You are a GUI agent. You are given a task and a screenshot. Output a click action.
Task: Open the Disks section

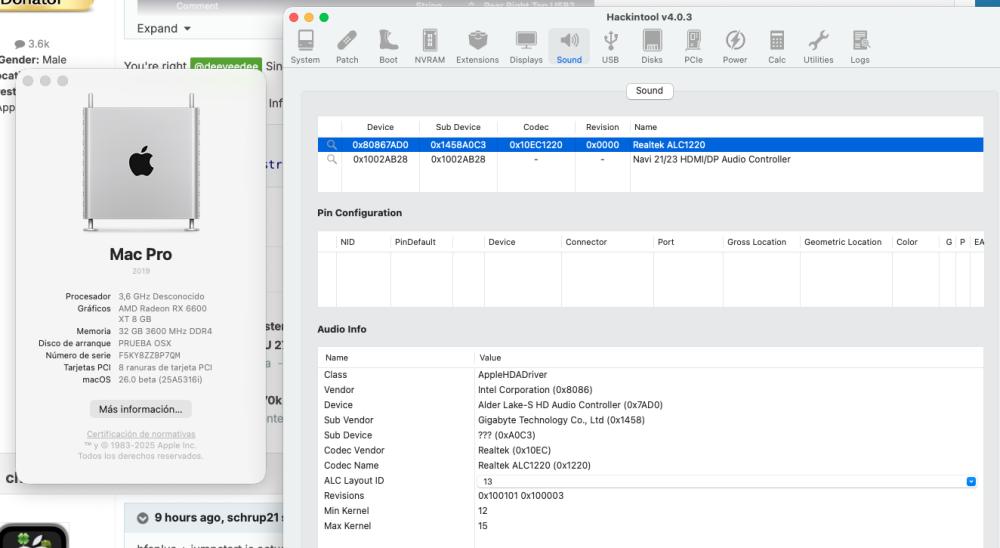point(652,47)
